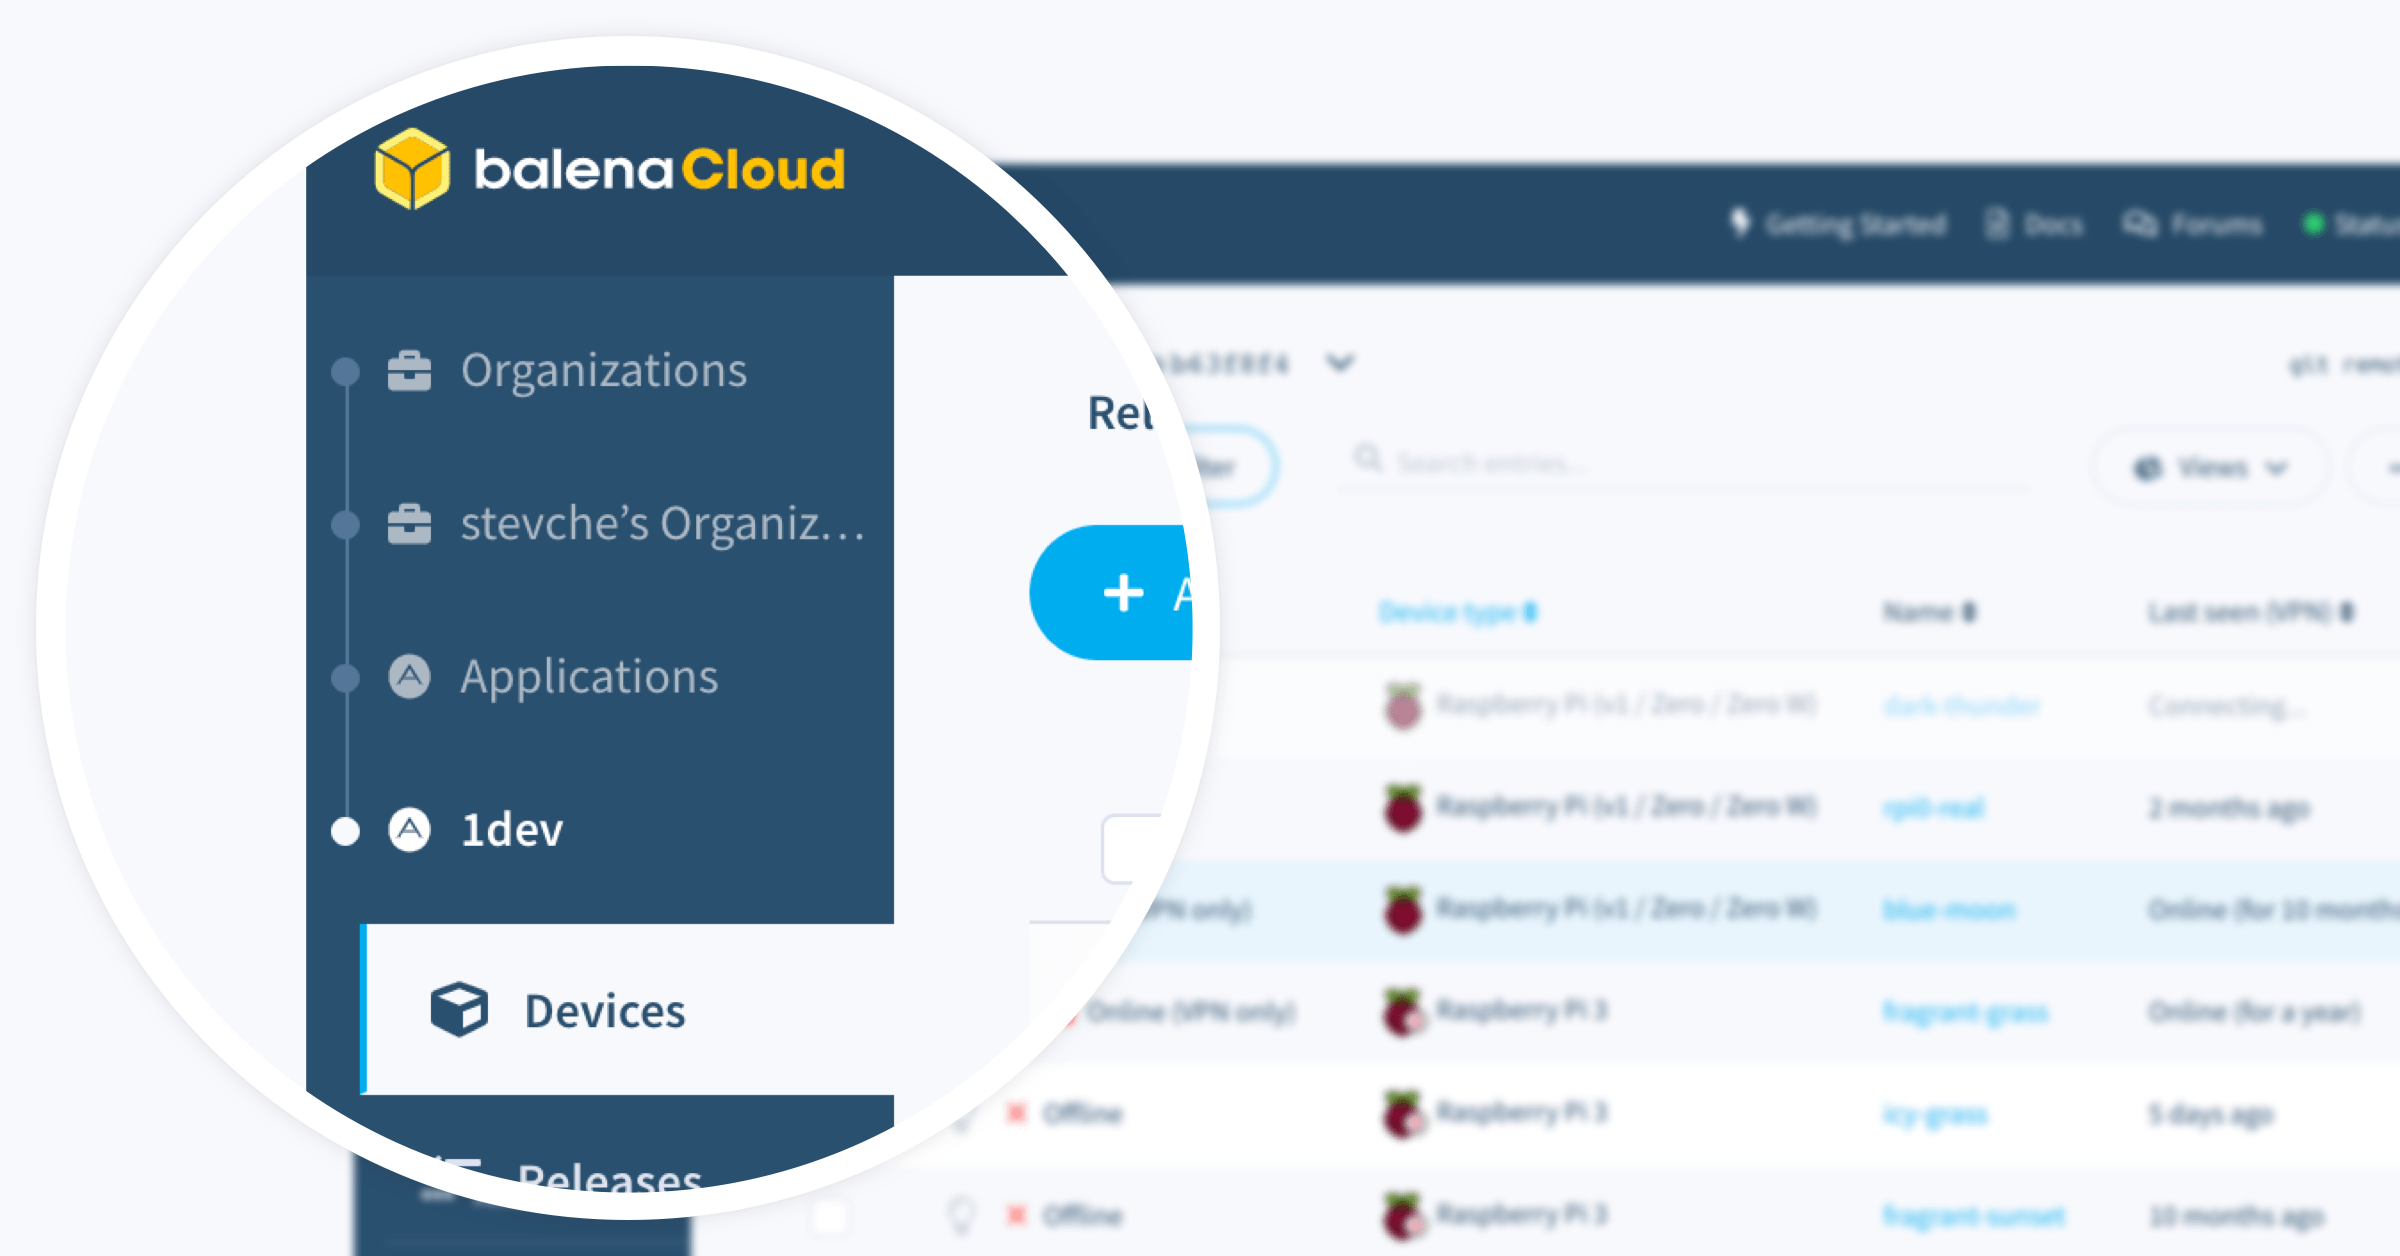The height and width of the screenshot is (1256, 2400).
Task: Expand the release commit dropdown chevron
Action: pos(1340,362)
